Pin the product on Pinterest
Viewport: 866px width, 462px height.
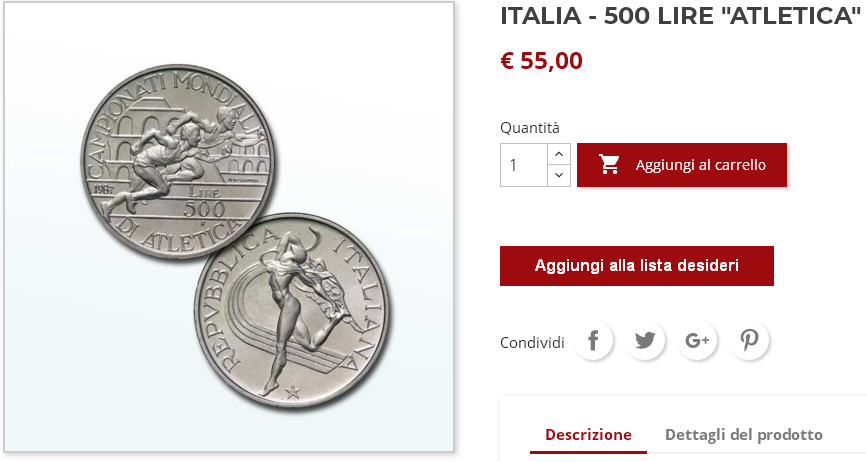coord(749,341)
